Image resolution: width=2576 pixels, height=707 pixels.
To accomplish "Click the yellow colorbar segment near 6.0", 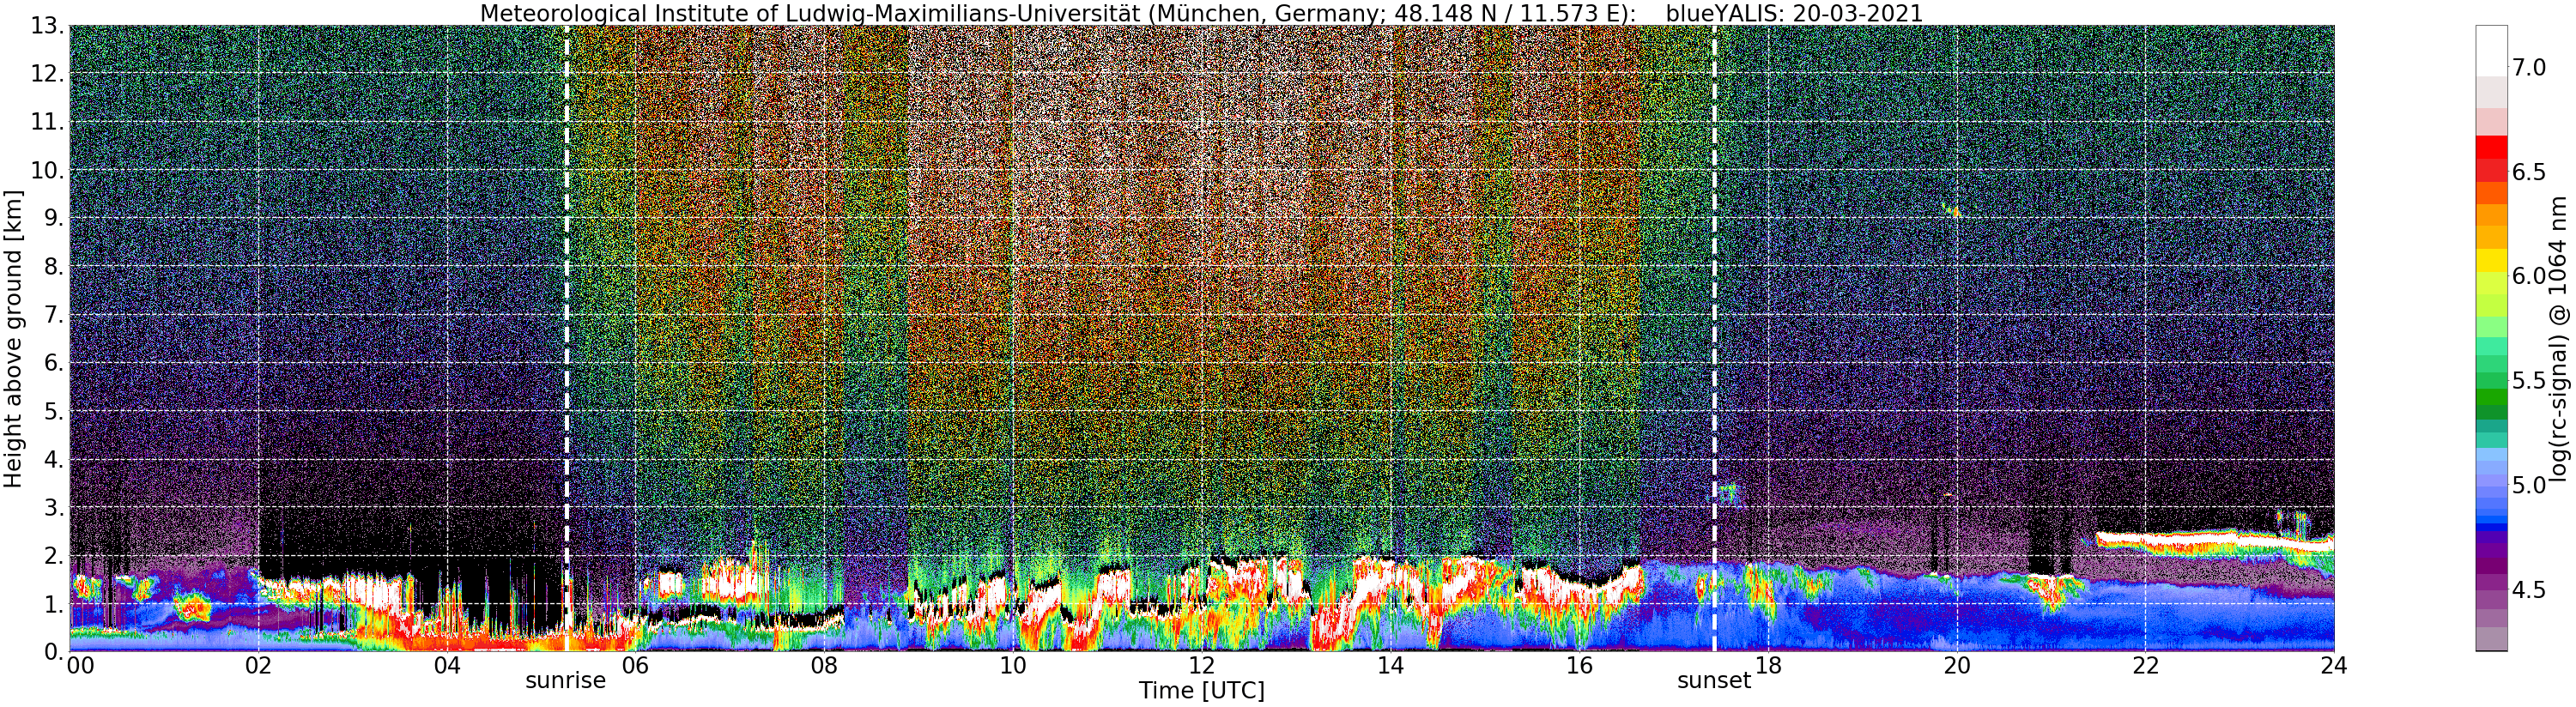I will point(2491,260).
